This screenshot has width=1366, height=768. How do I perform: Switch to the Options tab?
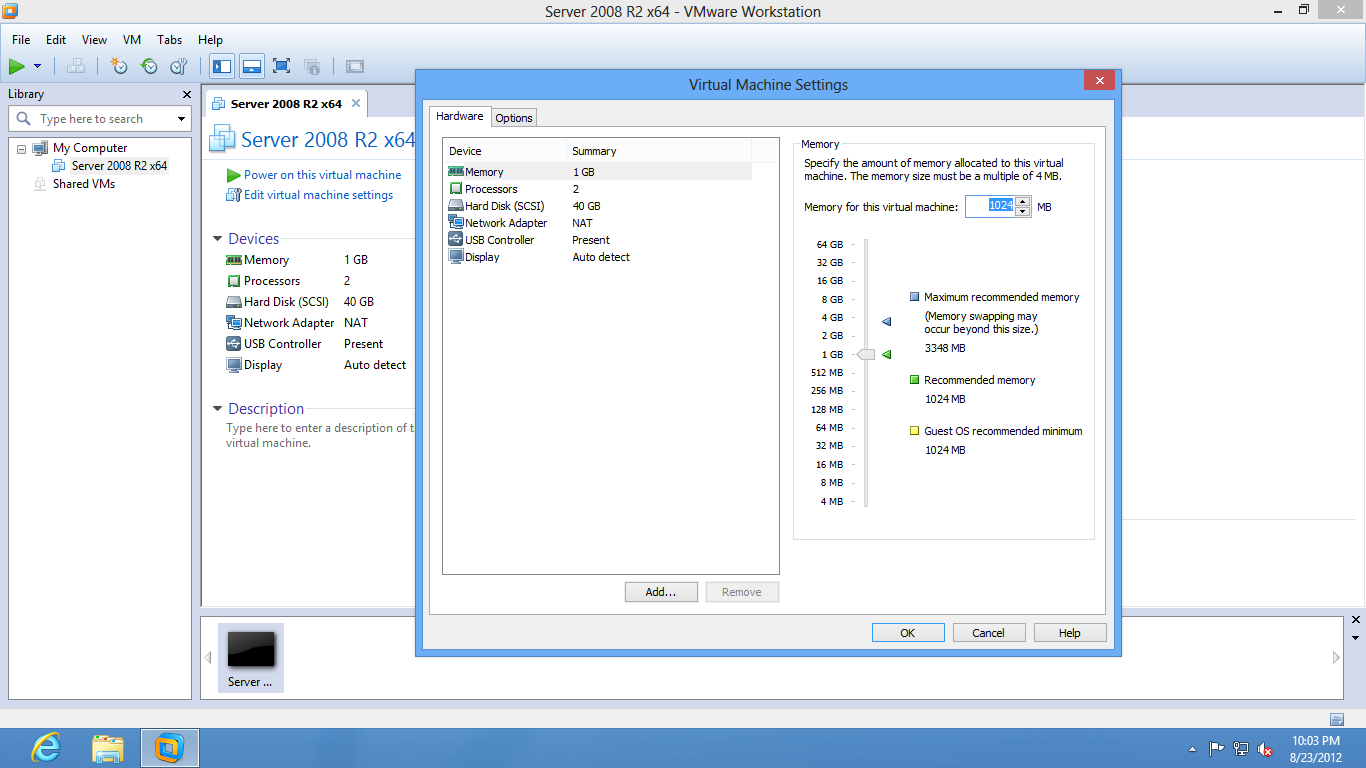coord(513,117)
